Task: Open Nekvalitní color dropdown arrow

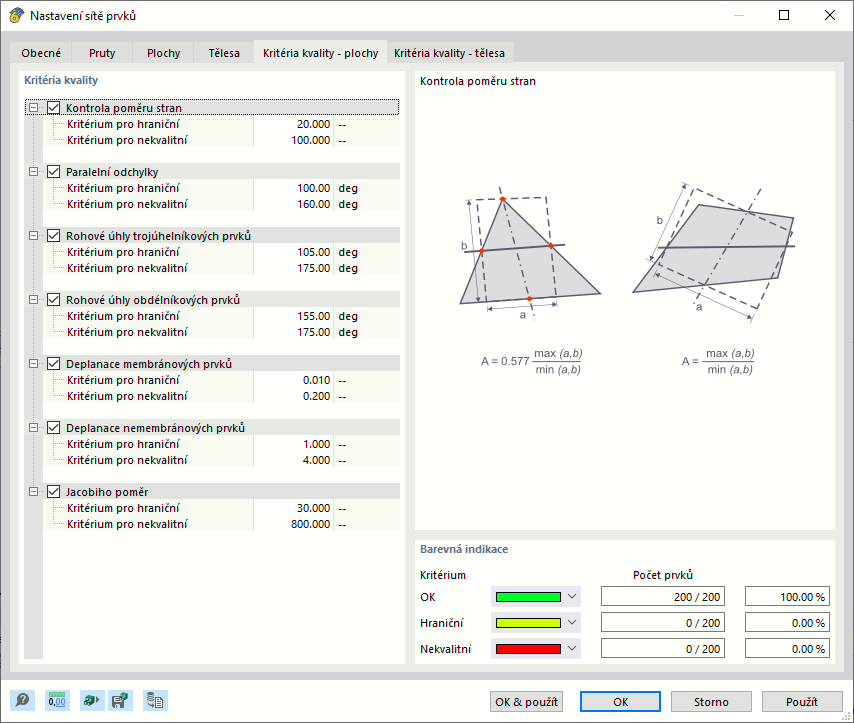Action: pos(572,648)
